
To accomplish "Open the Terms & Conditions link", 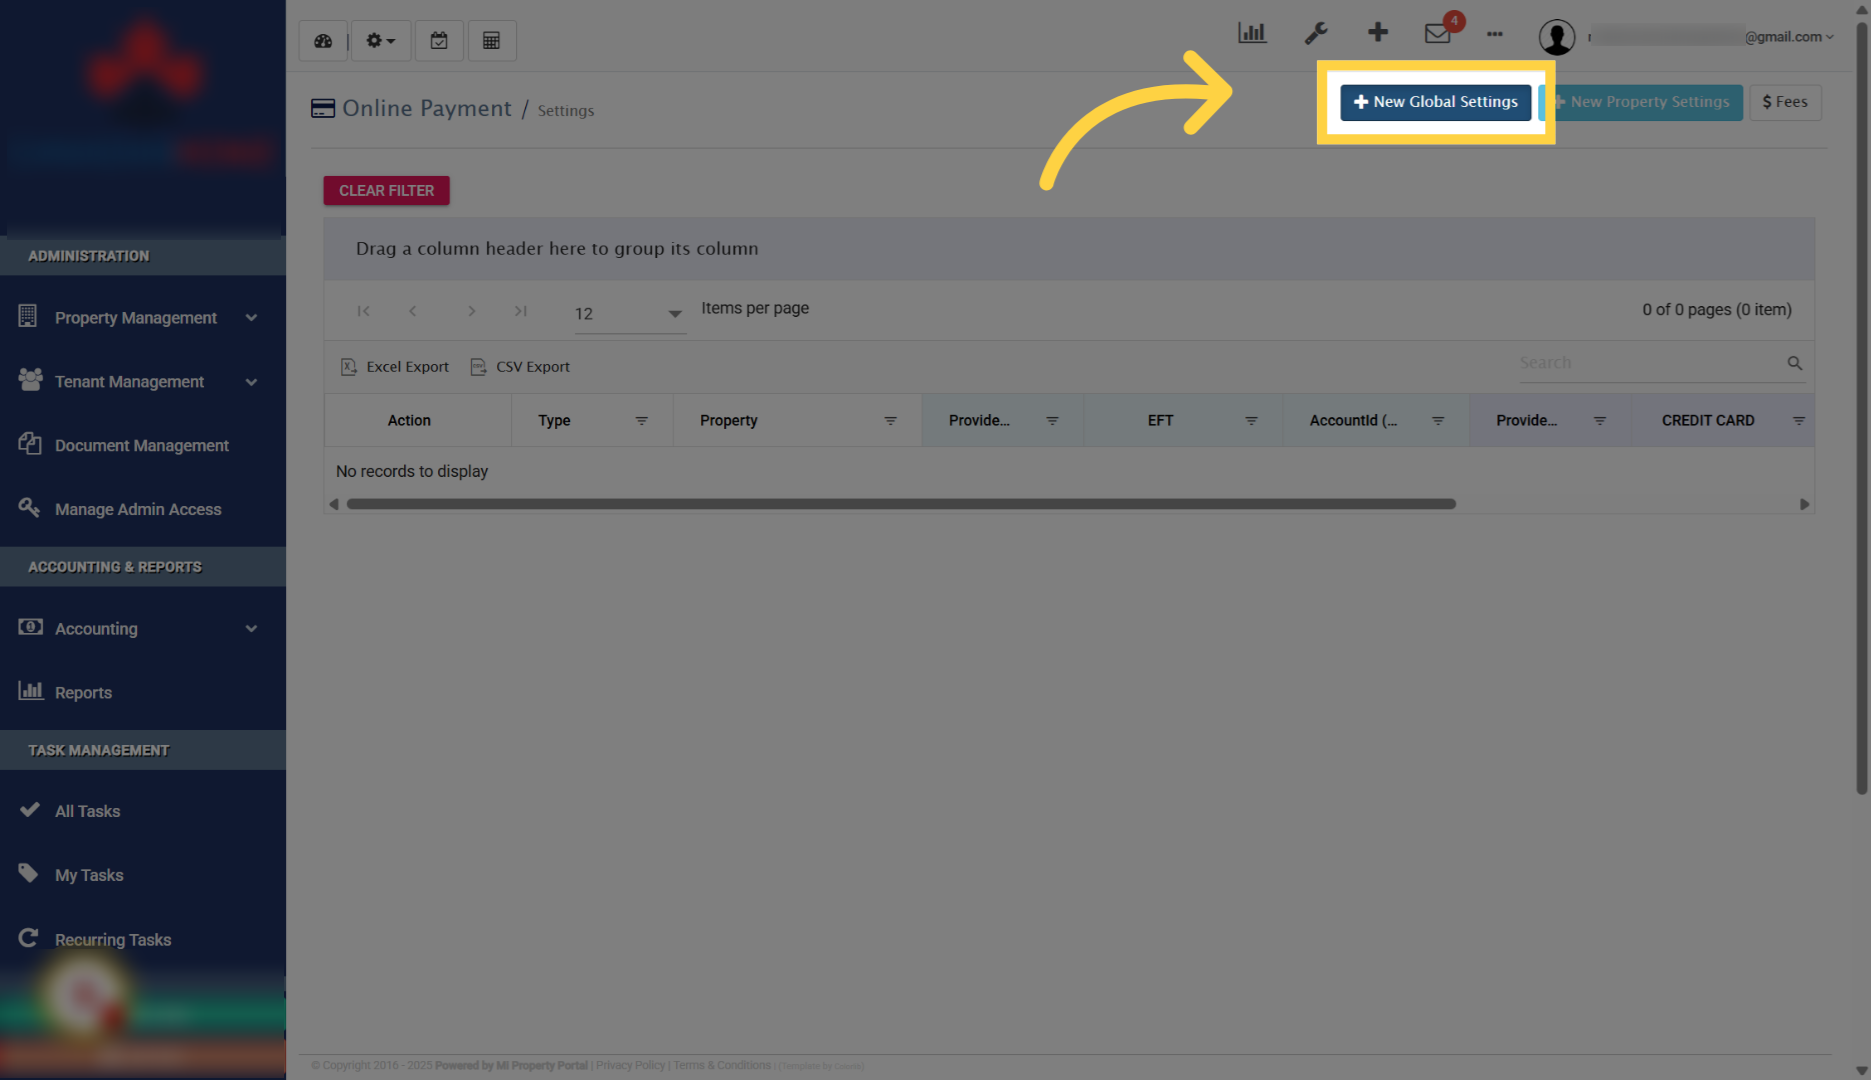I will point(722,1066).
